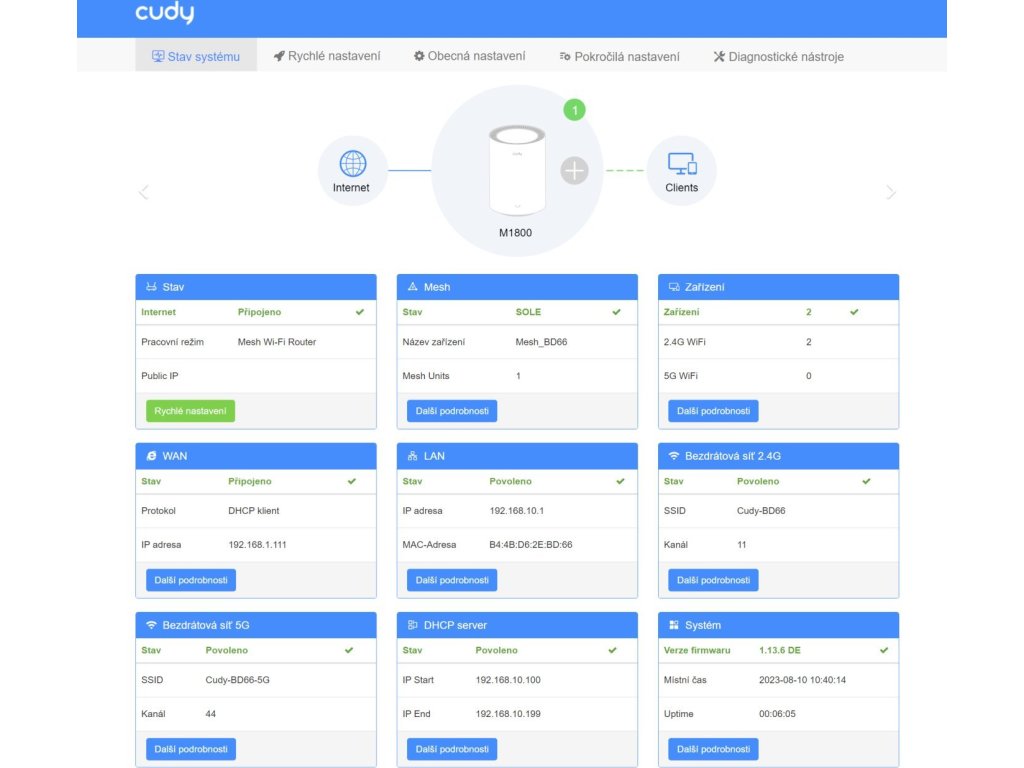Open Diagnostické nástroje tab

pyautogui.click(x=778, y=57)
